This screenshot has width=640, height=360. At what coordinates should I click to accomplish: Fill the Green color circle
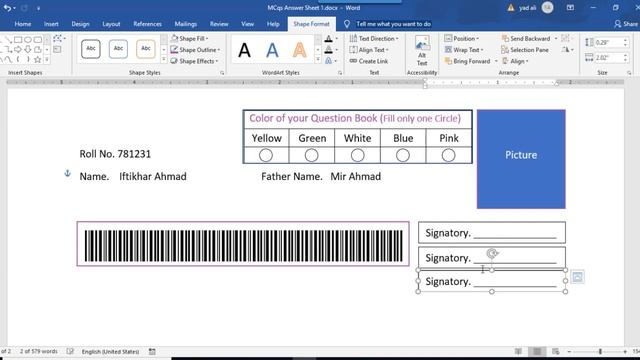(311, 156)
